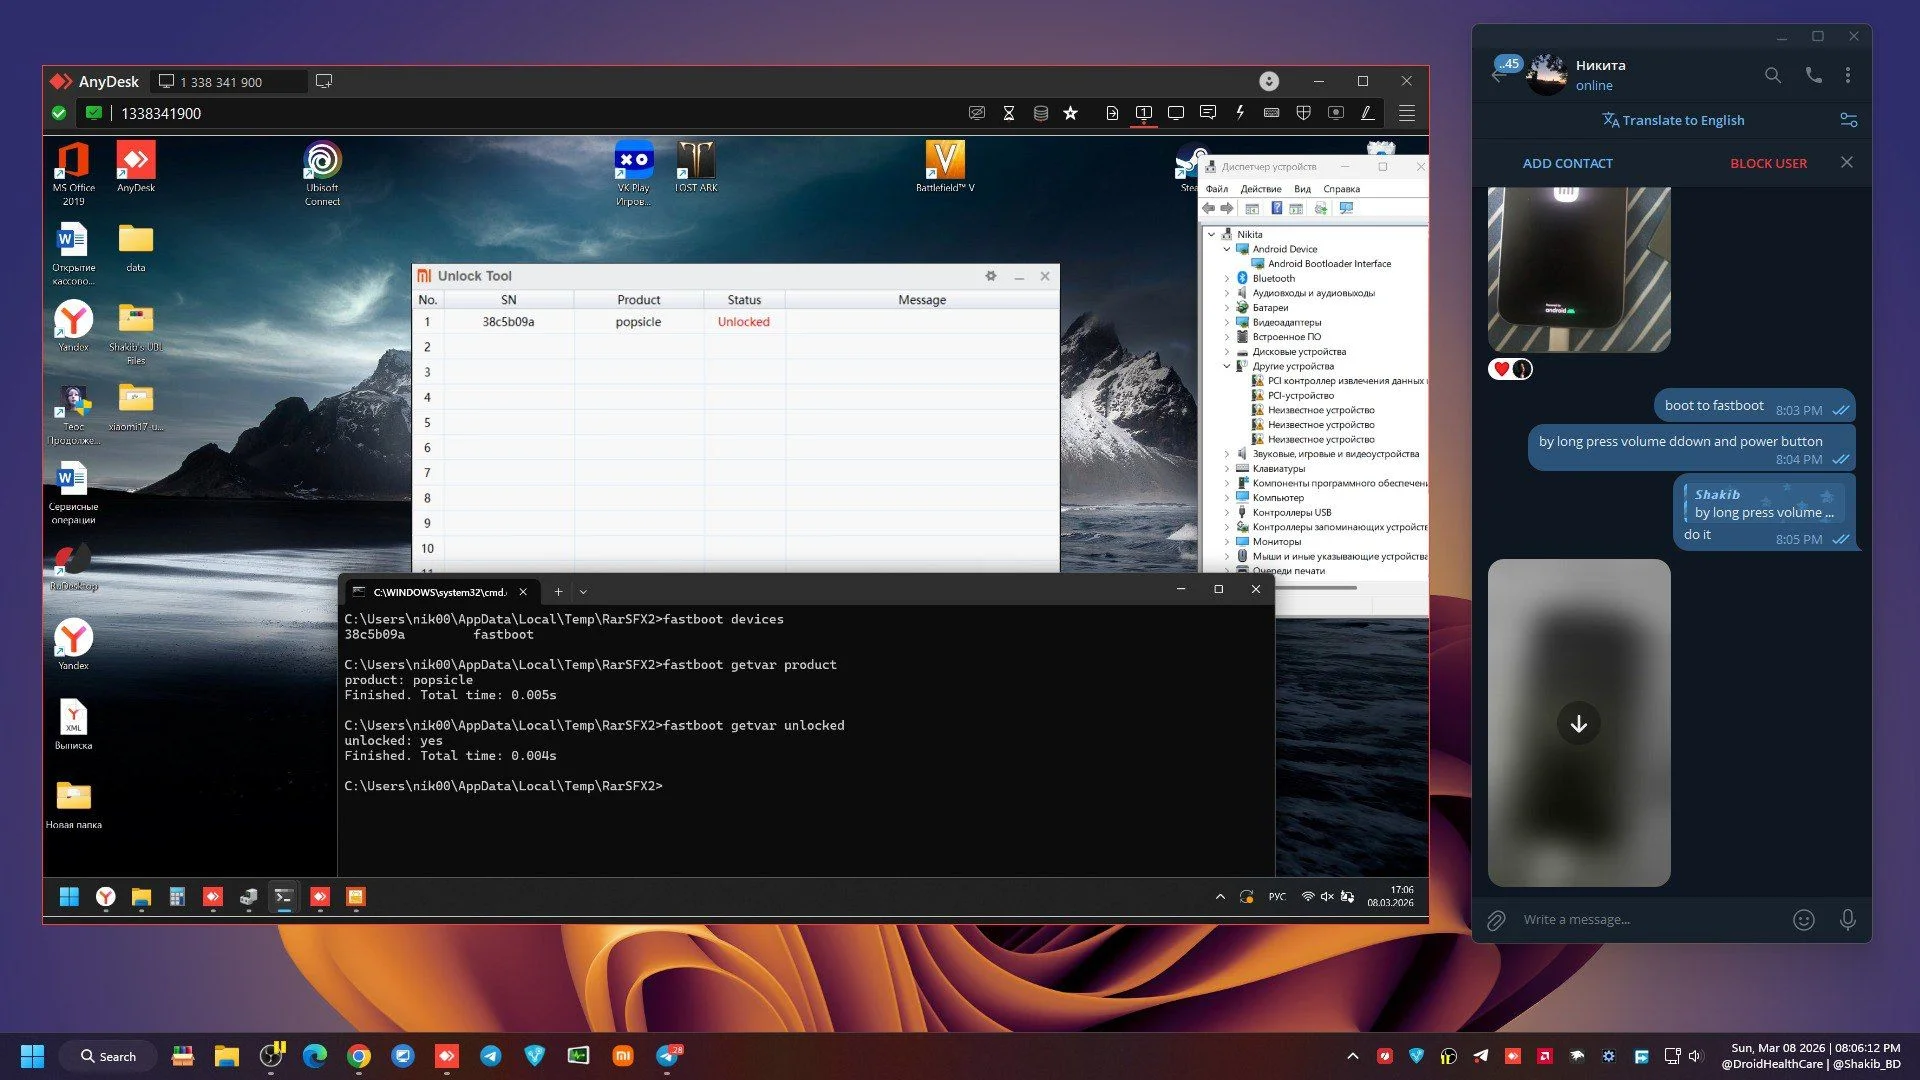This screenshot has width=1920, height=1080.
Task: Expand the Bluetooth node in Device Manager
Action: tap(1227, 279)
